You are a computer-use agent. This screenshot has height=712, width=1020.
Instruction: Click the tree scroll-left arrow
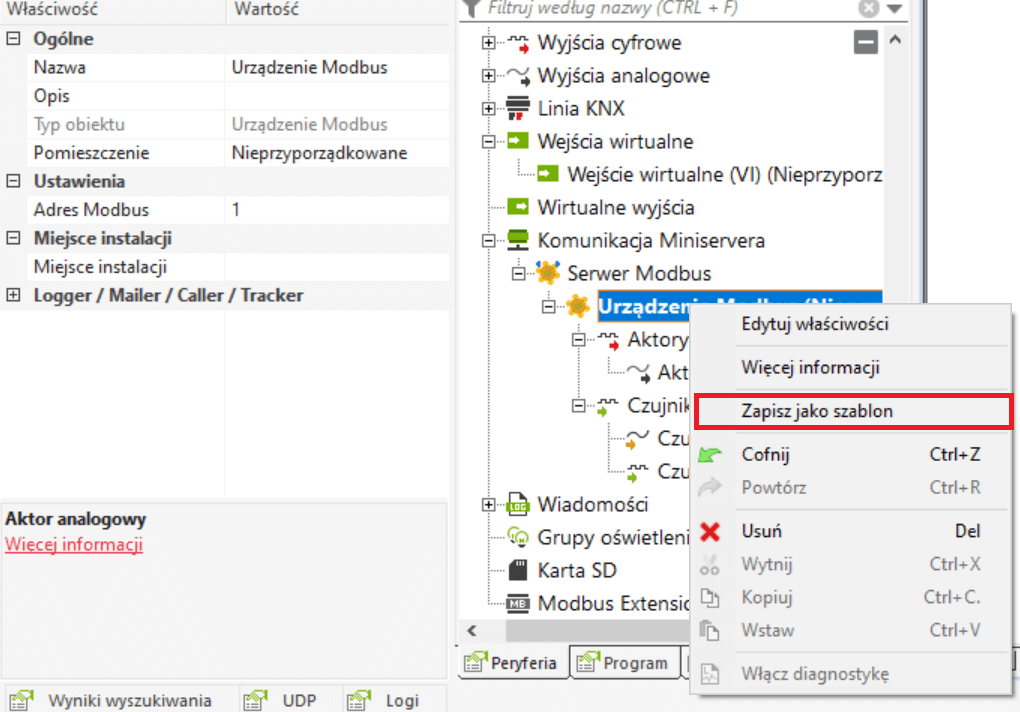click(471, 631)
